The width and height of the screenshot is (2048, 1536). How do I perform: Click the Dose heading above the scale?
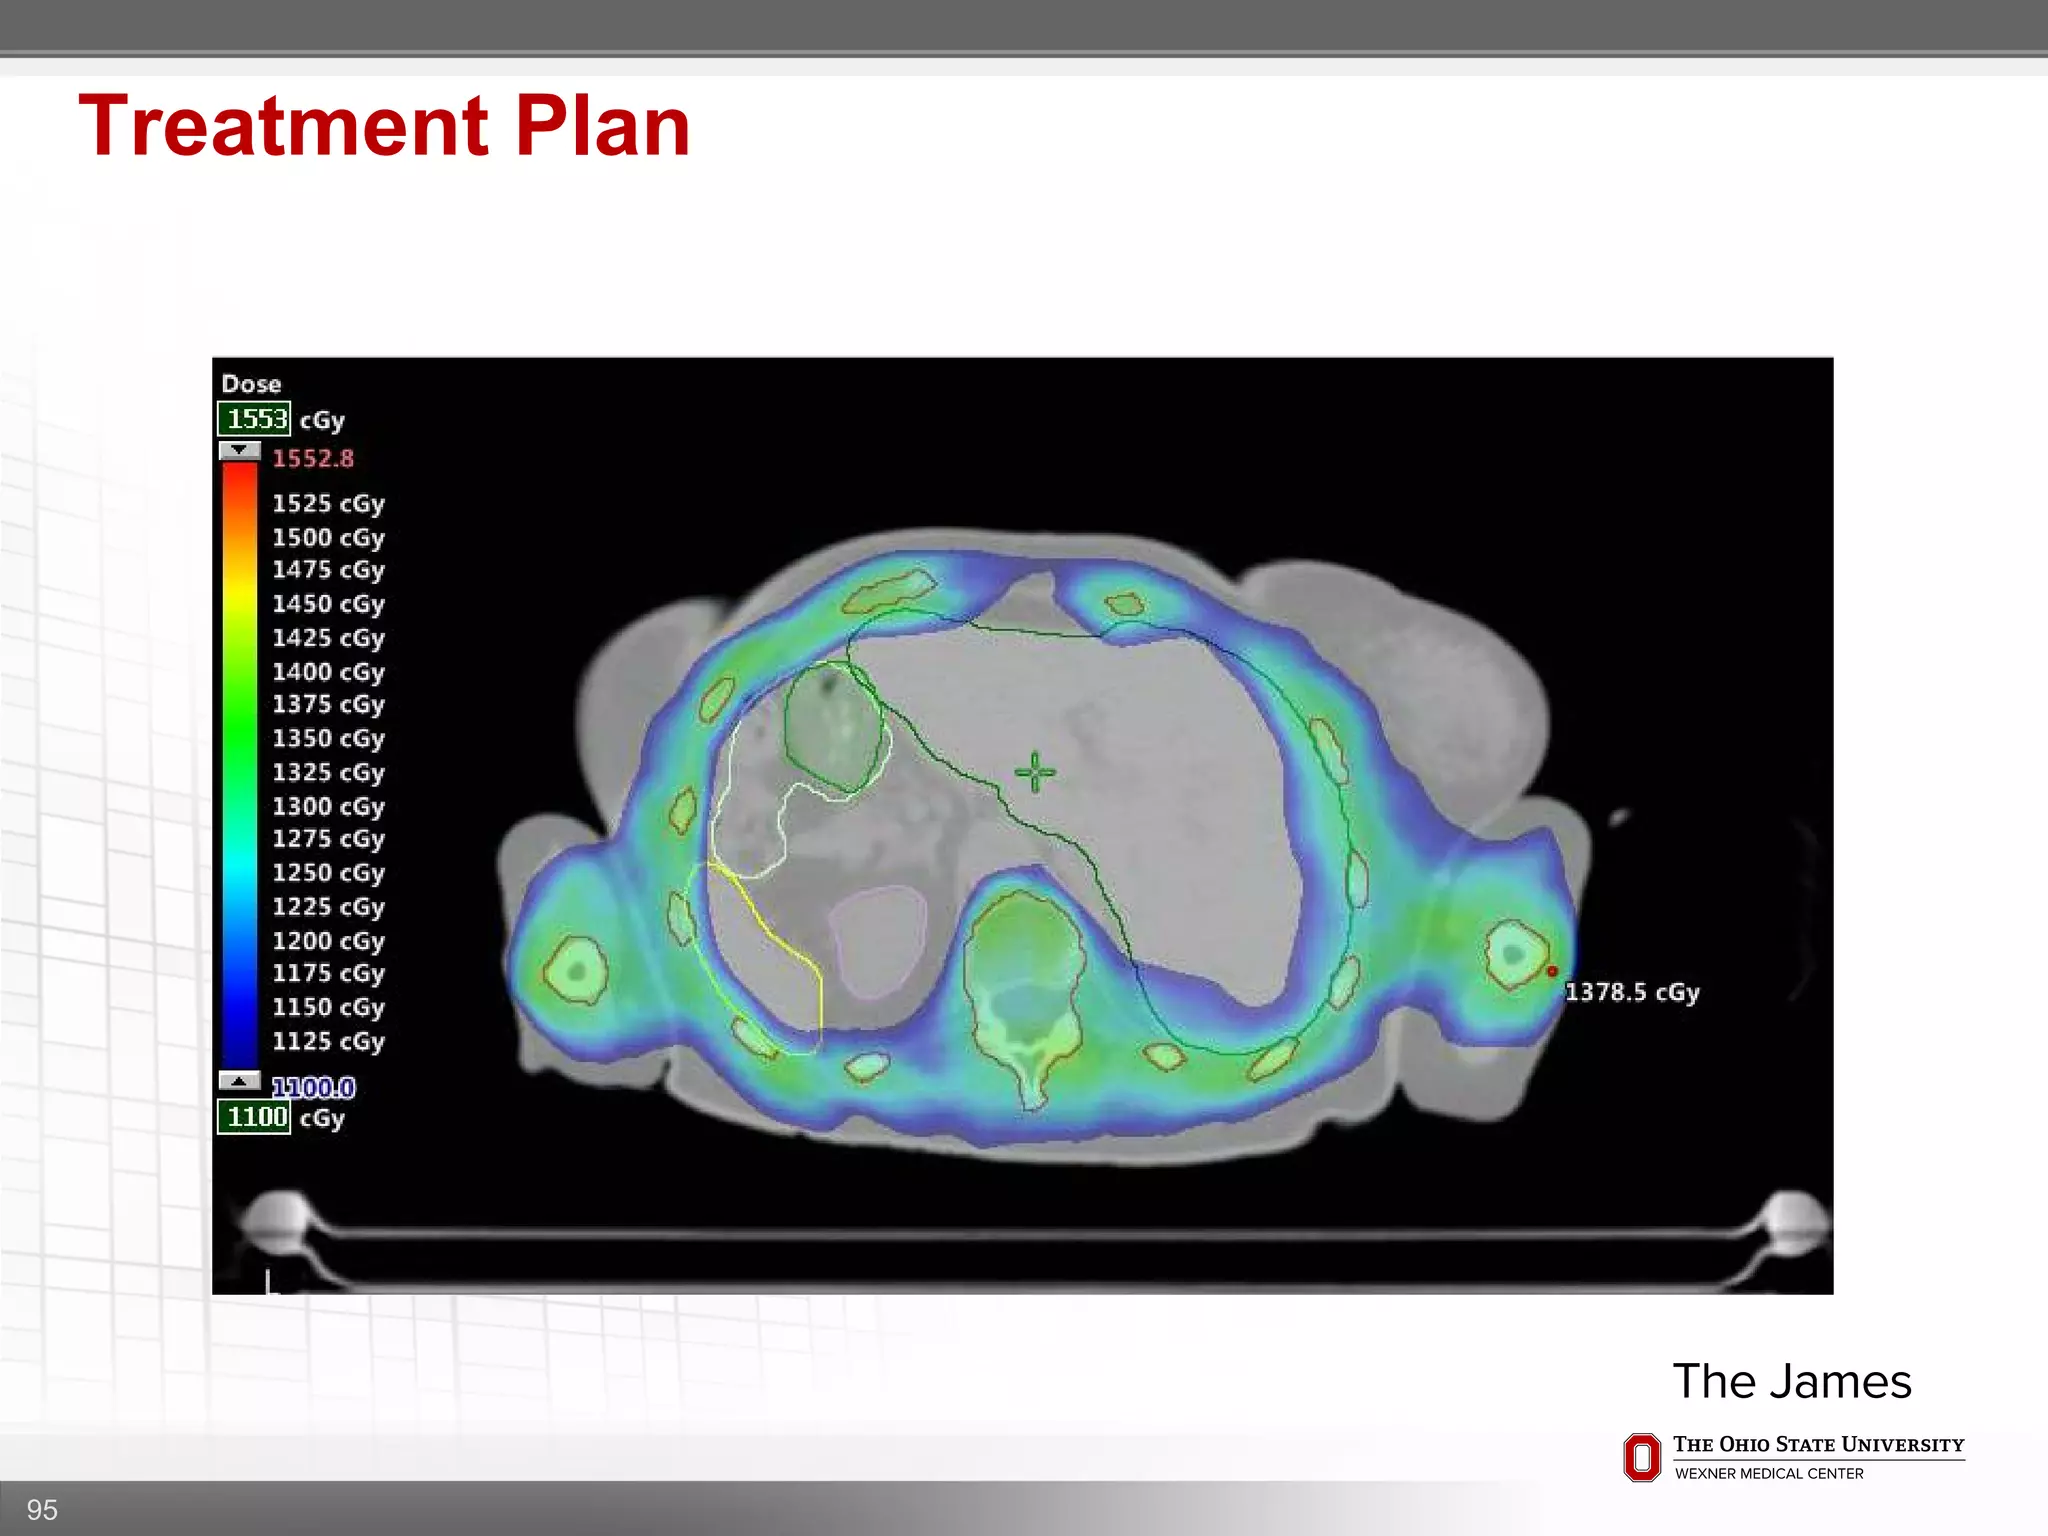251,384
